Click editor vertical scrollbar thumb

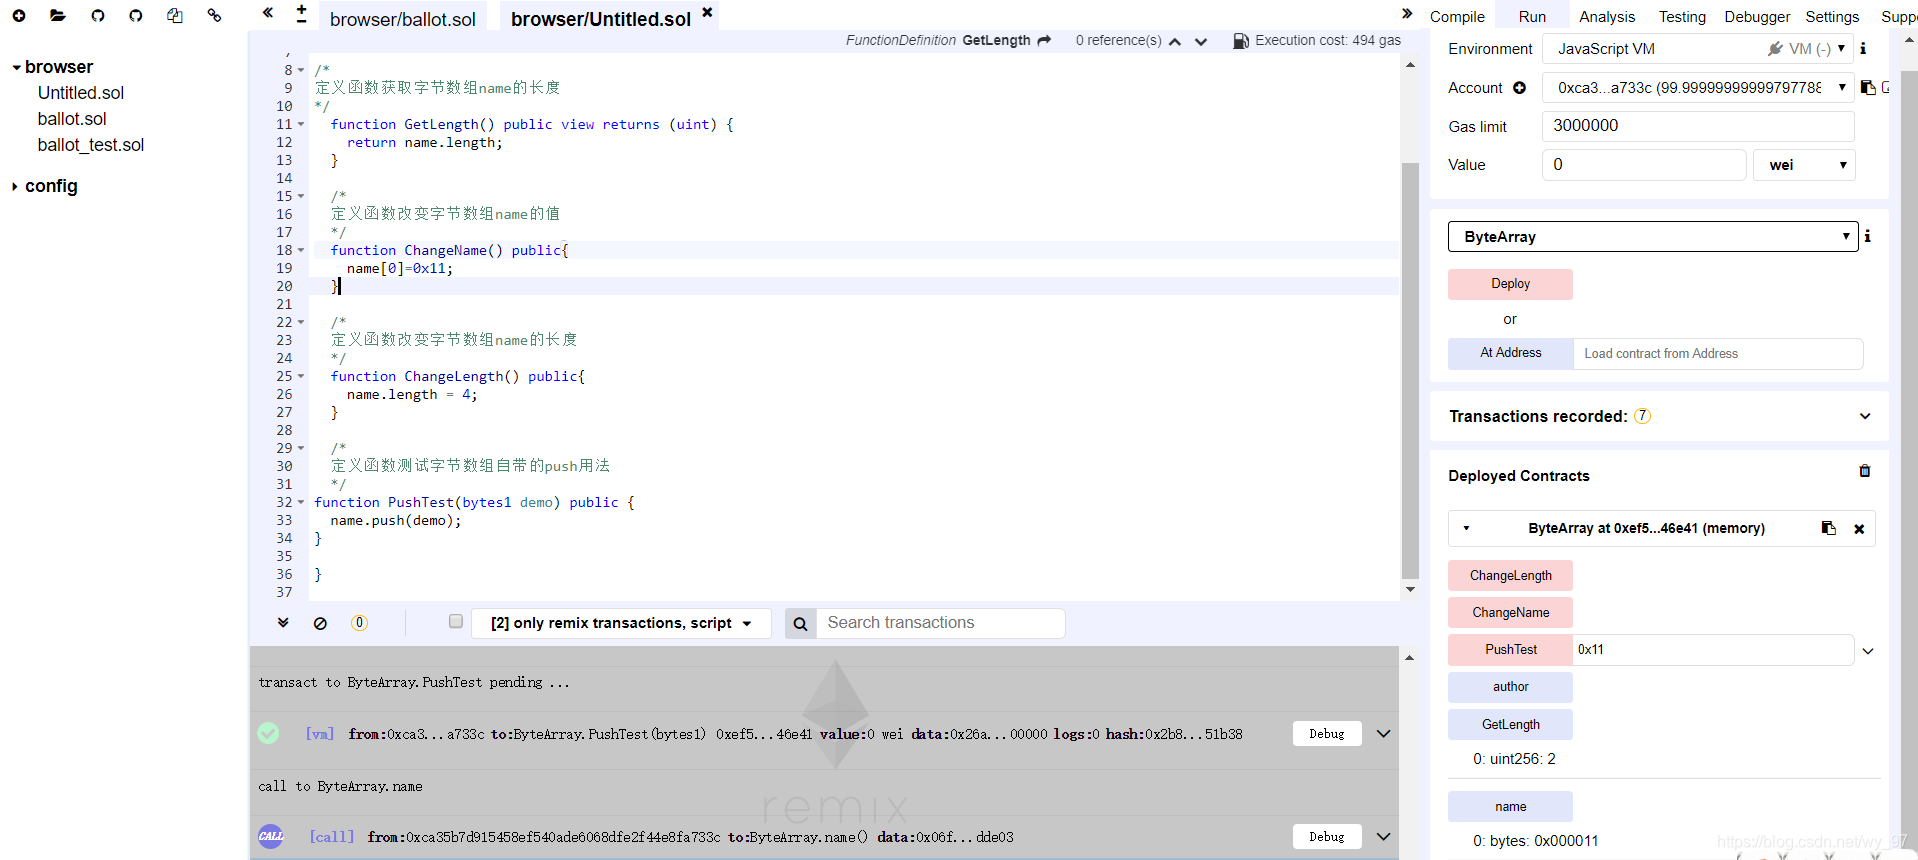[x=1410, y=370]
